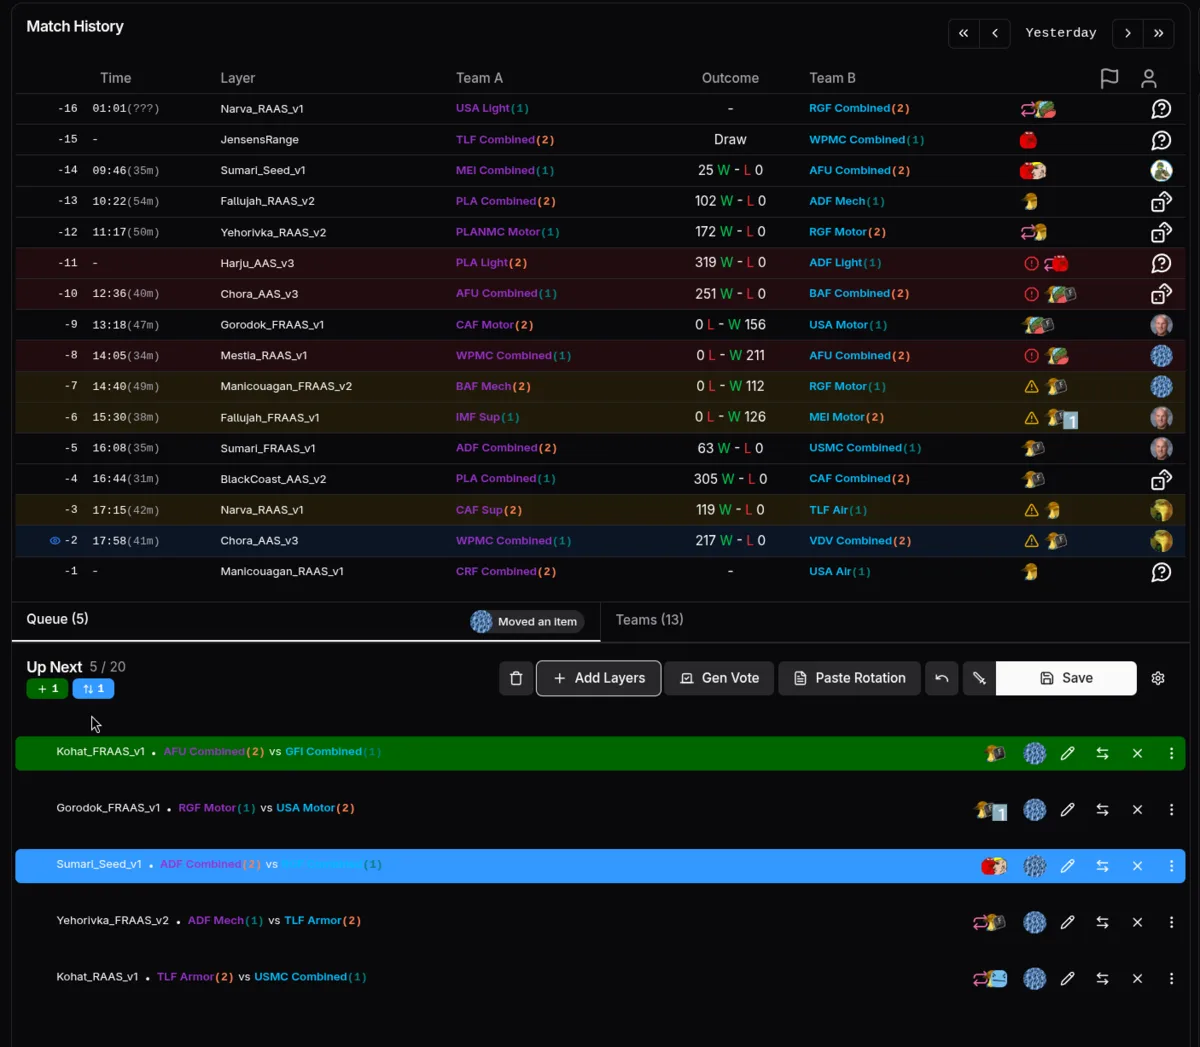The height and width of the screenshot is (1047, 1200).
Task: Click BlackCoast_AAS_v2 layer cell
Action: (273, 479)
